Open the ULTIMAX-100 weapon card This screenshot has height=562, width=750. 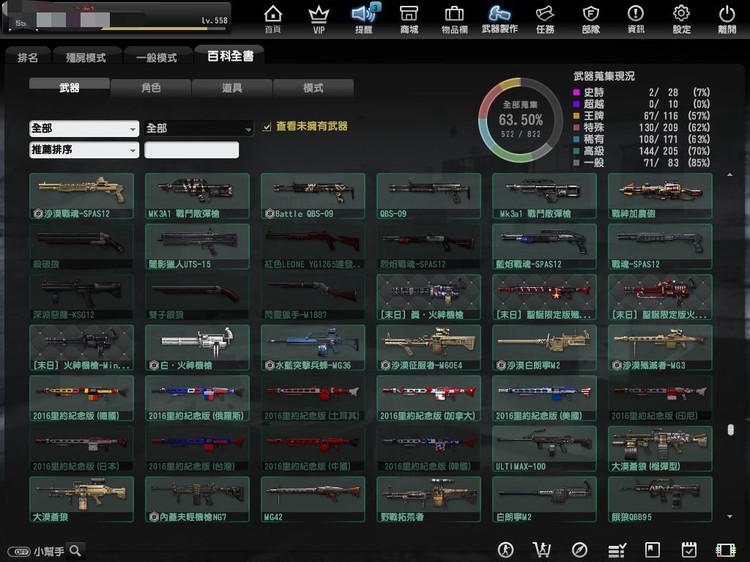544,449
